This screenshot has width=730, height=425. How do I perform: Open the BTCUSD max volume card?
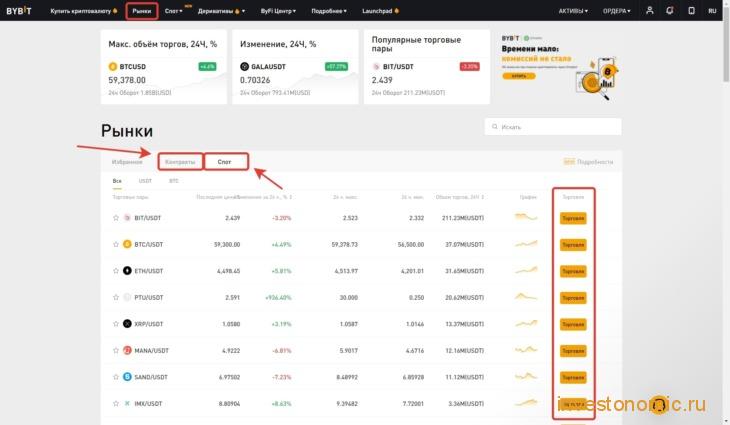coord(163,67)
